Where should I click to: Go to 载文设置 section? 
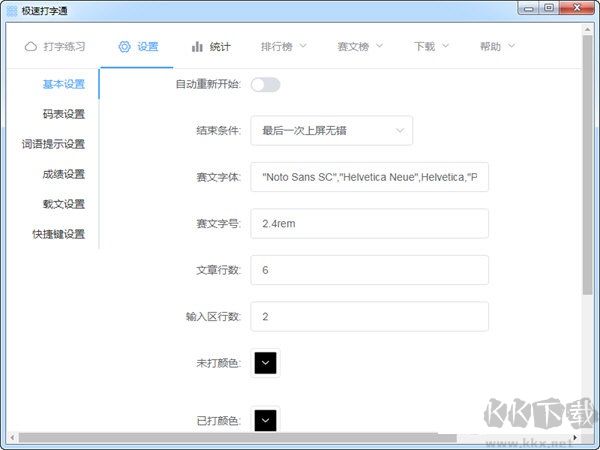pyautogui.click(x=63, y=204)
